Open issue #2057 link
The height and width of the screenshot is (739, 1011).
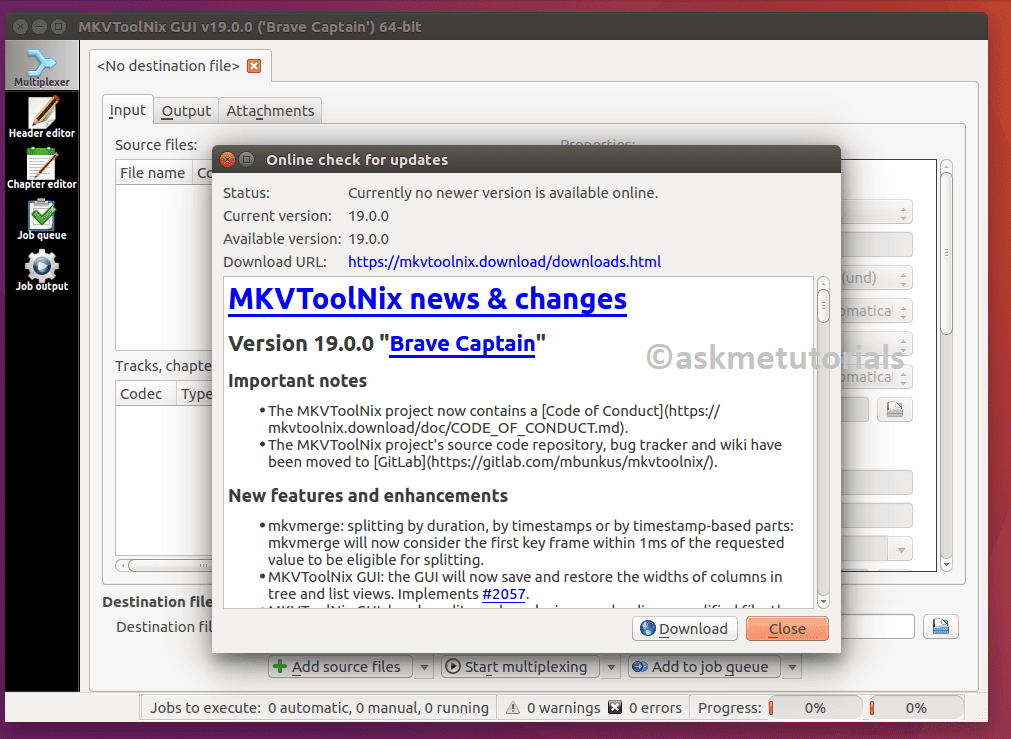tap(504, 594)
